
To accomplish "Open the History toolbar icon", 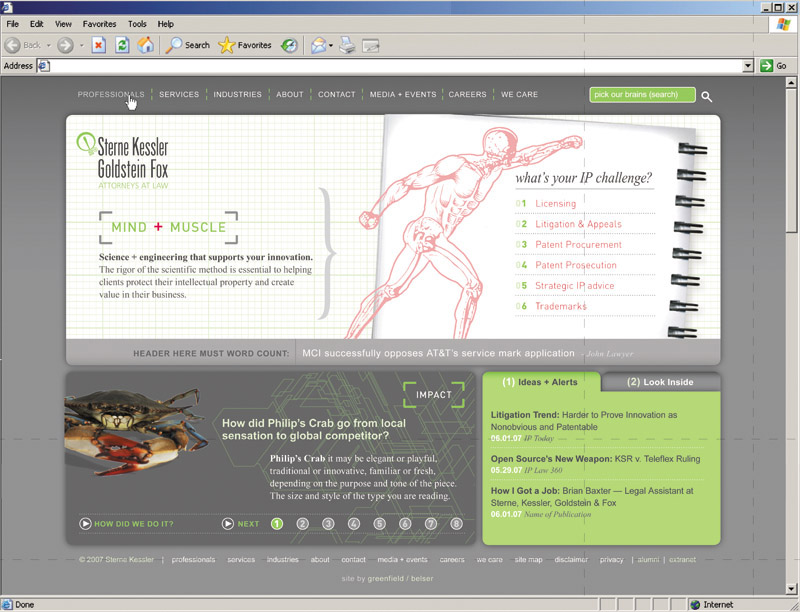I will pos(289,45).
